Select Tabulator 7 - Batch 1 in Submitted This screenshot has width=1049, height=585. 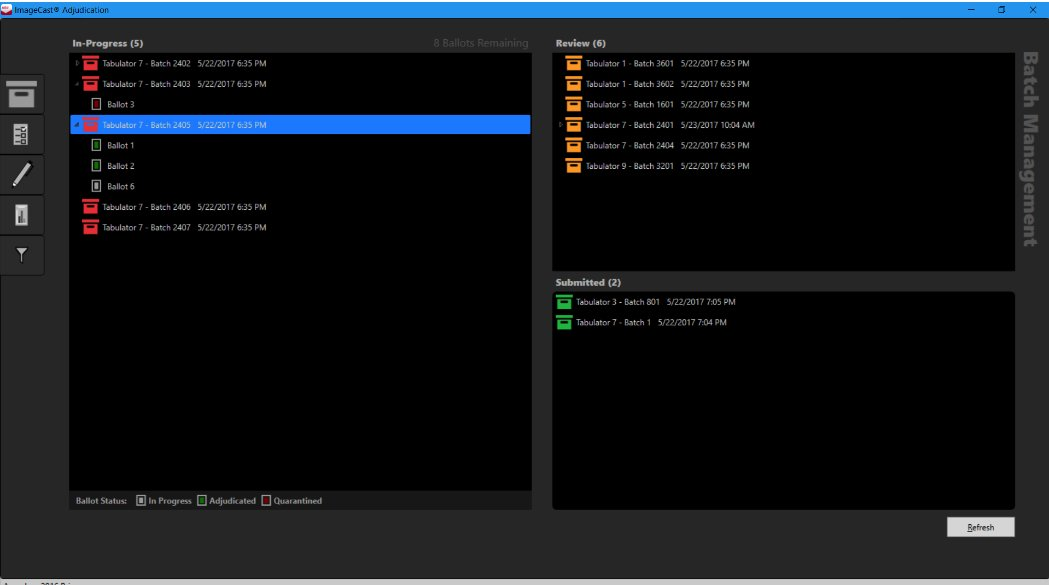651,323
